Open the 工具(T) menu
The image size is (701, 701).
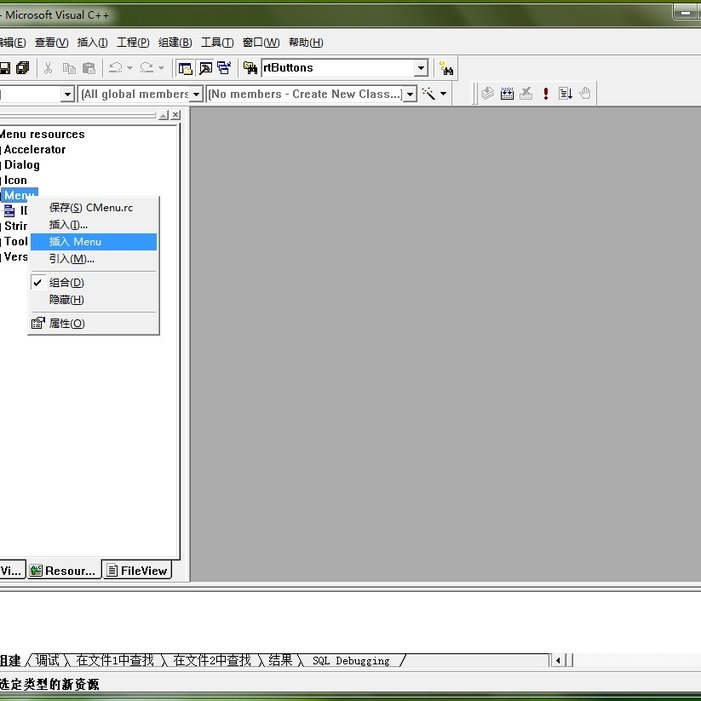pos(217,42)
